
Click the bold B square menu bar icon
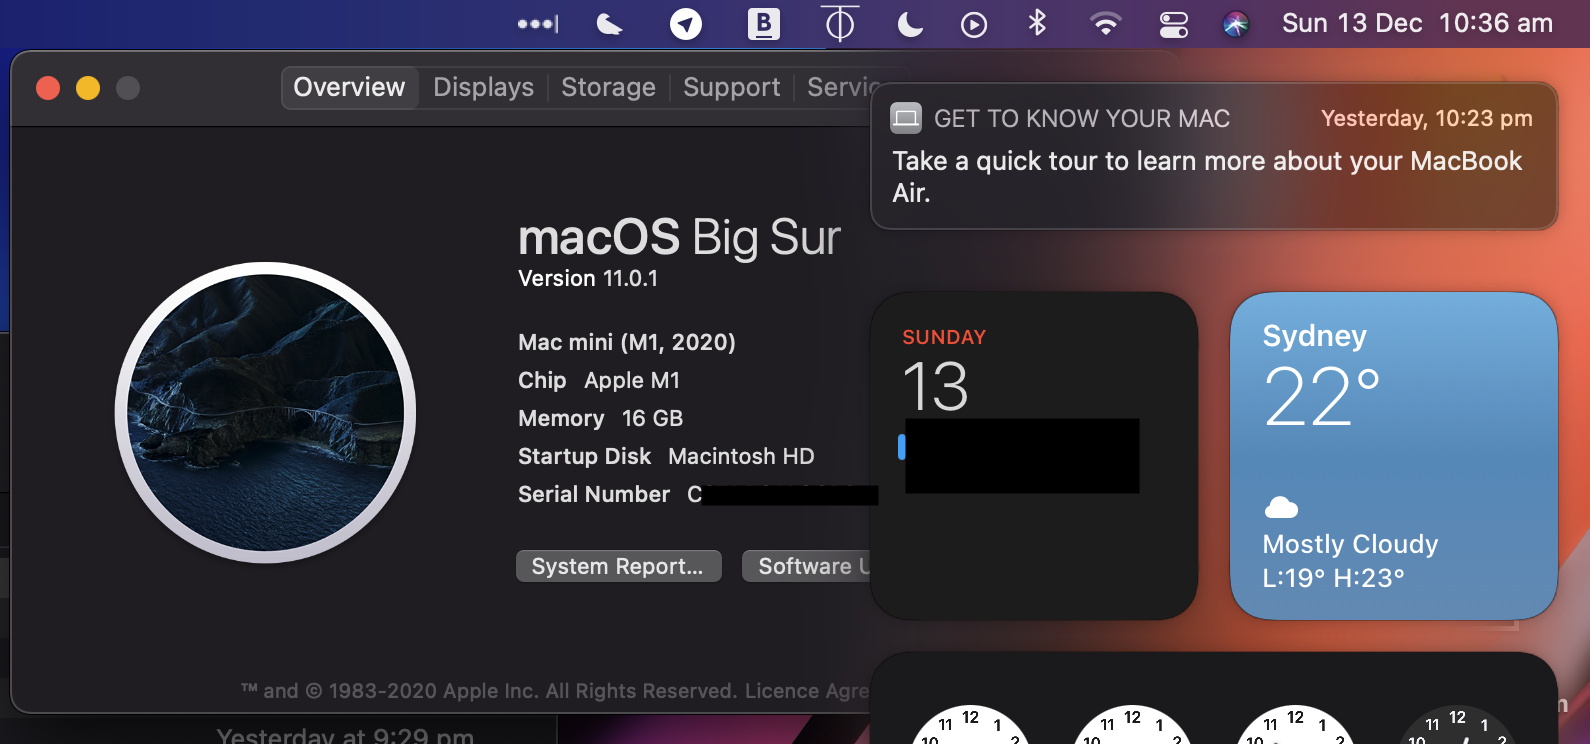764,24
